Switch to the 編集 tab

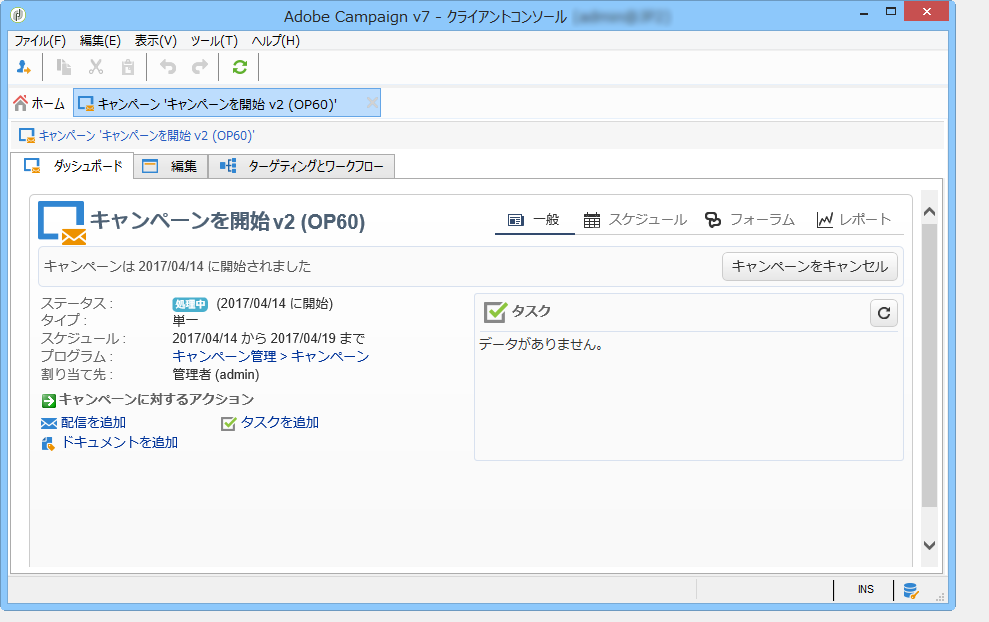point(171,167)
